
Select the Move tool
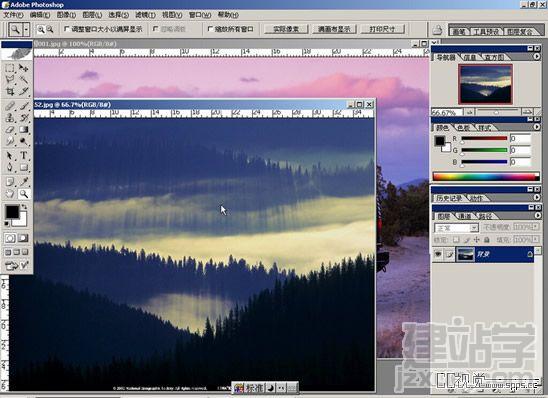[23, 67]
